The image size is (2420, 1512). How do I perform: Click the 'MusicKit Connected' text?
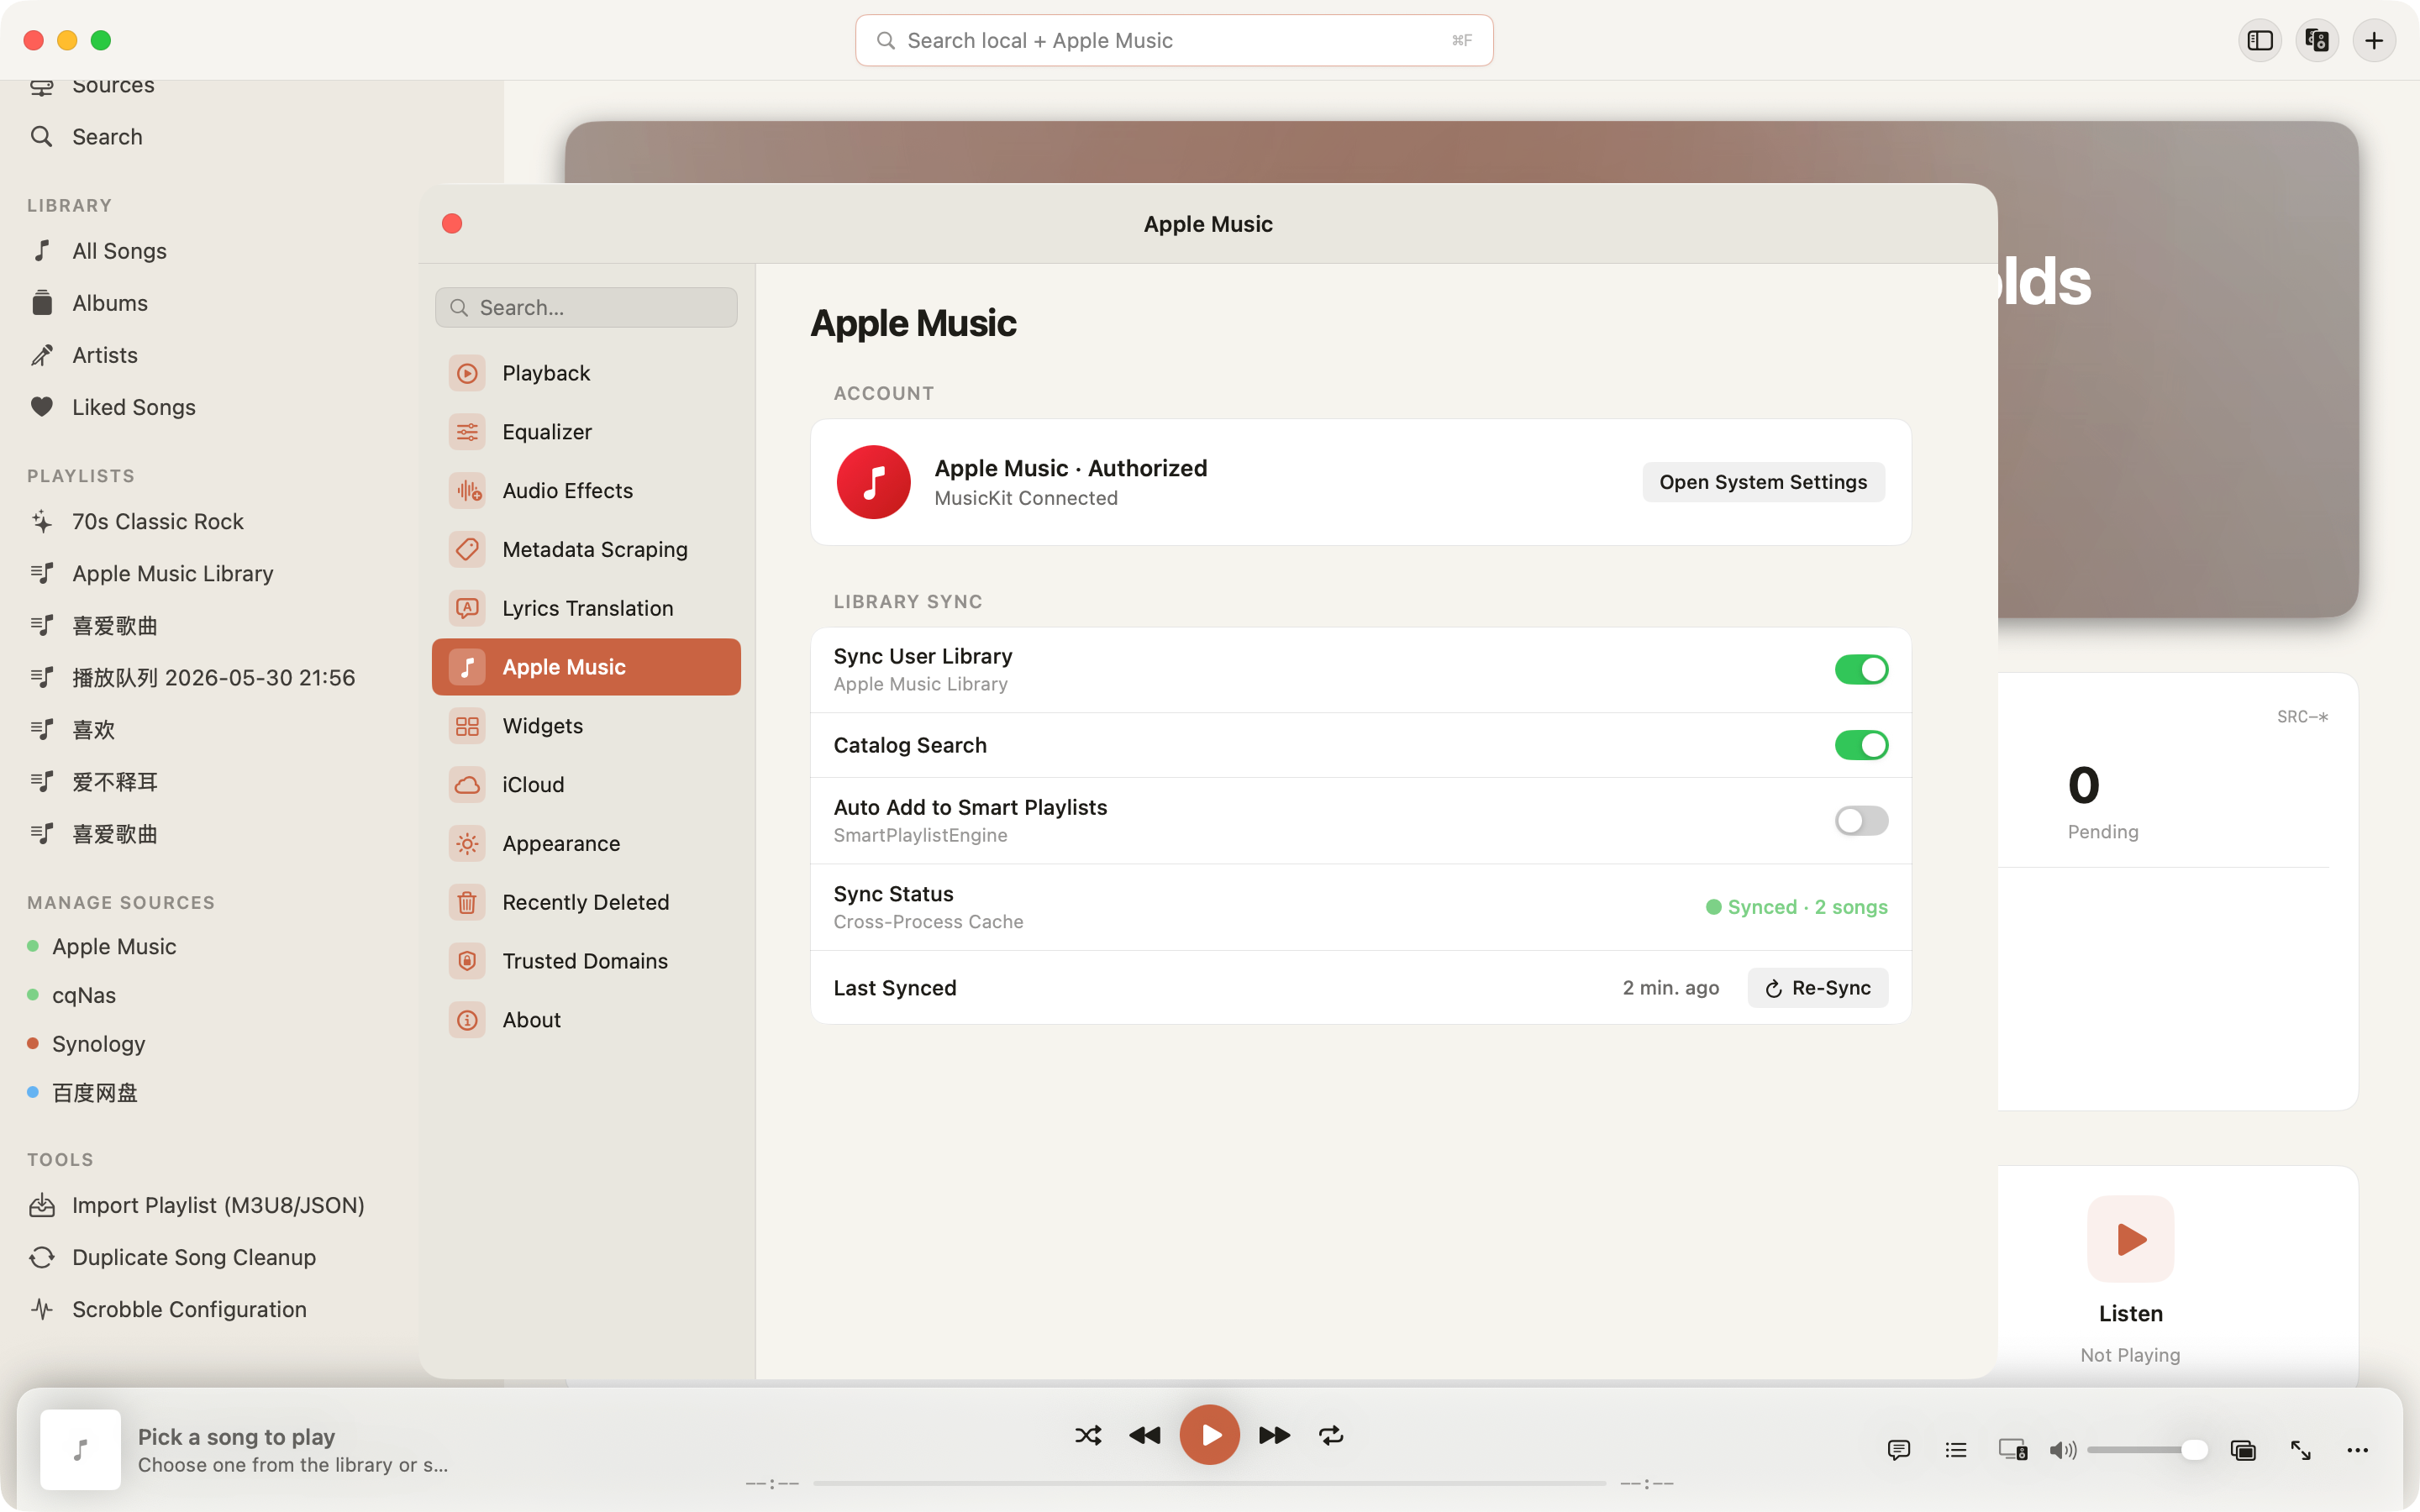1026,498
